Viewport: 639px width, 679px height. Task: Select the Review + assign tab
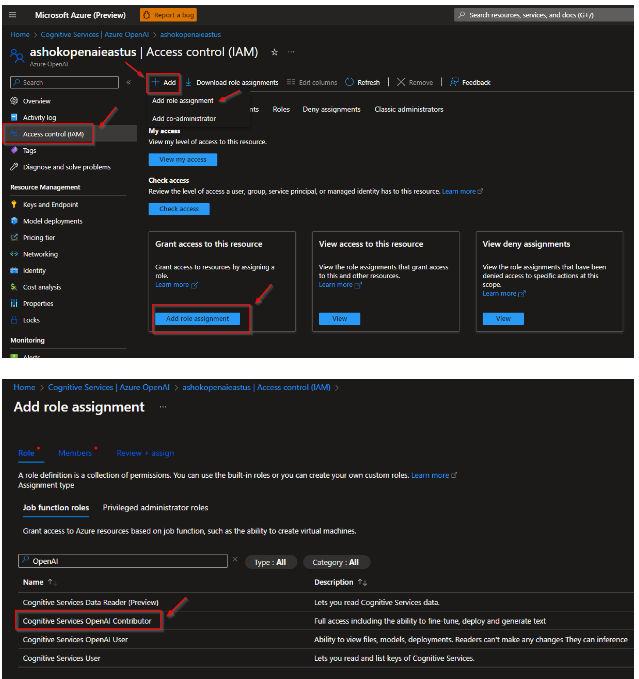coord(145,453)
